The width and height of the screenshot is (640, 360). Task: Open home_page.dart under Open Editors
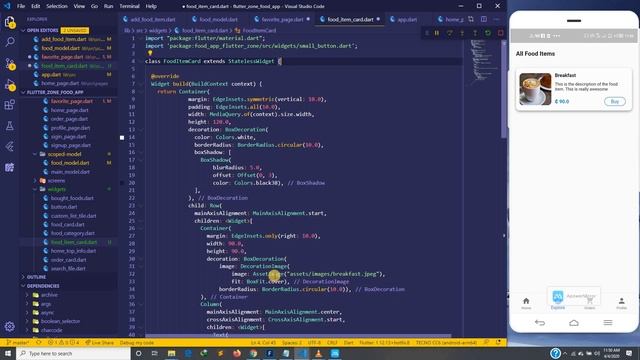point(59,83)
